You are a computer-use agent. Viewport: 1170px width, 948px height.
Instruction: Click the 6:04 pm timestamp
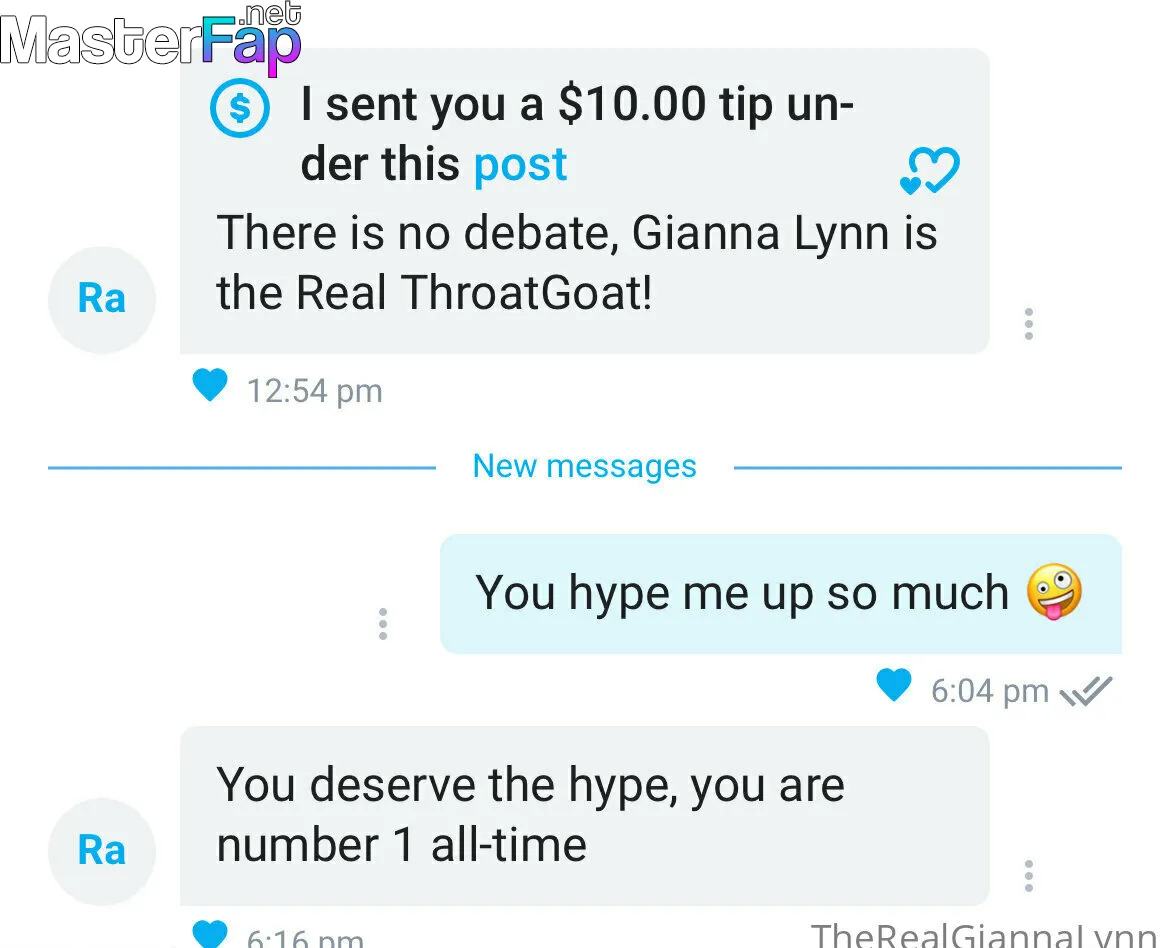click(990, 691)
